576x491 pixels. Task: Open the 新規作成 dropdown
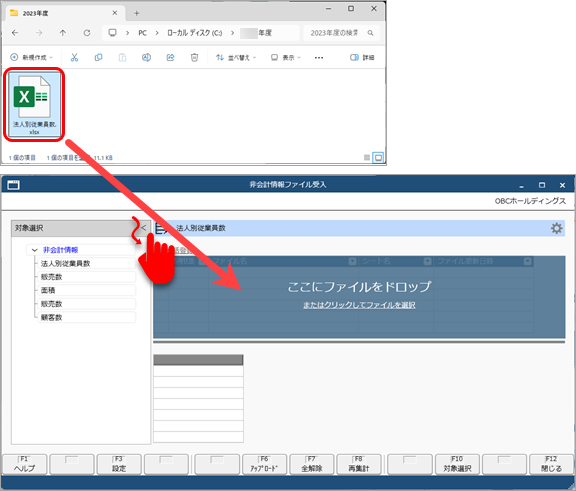coord(32,57)
